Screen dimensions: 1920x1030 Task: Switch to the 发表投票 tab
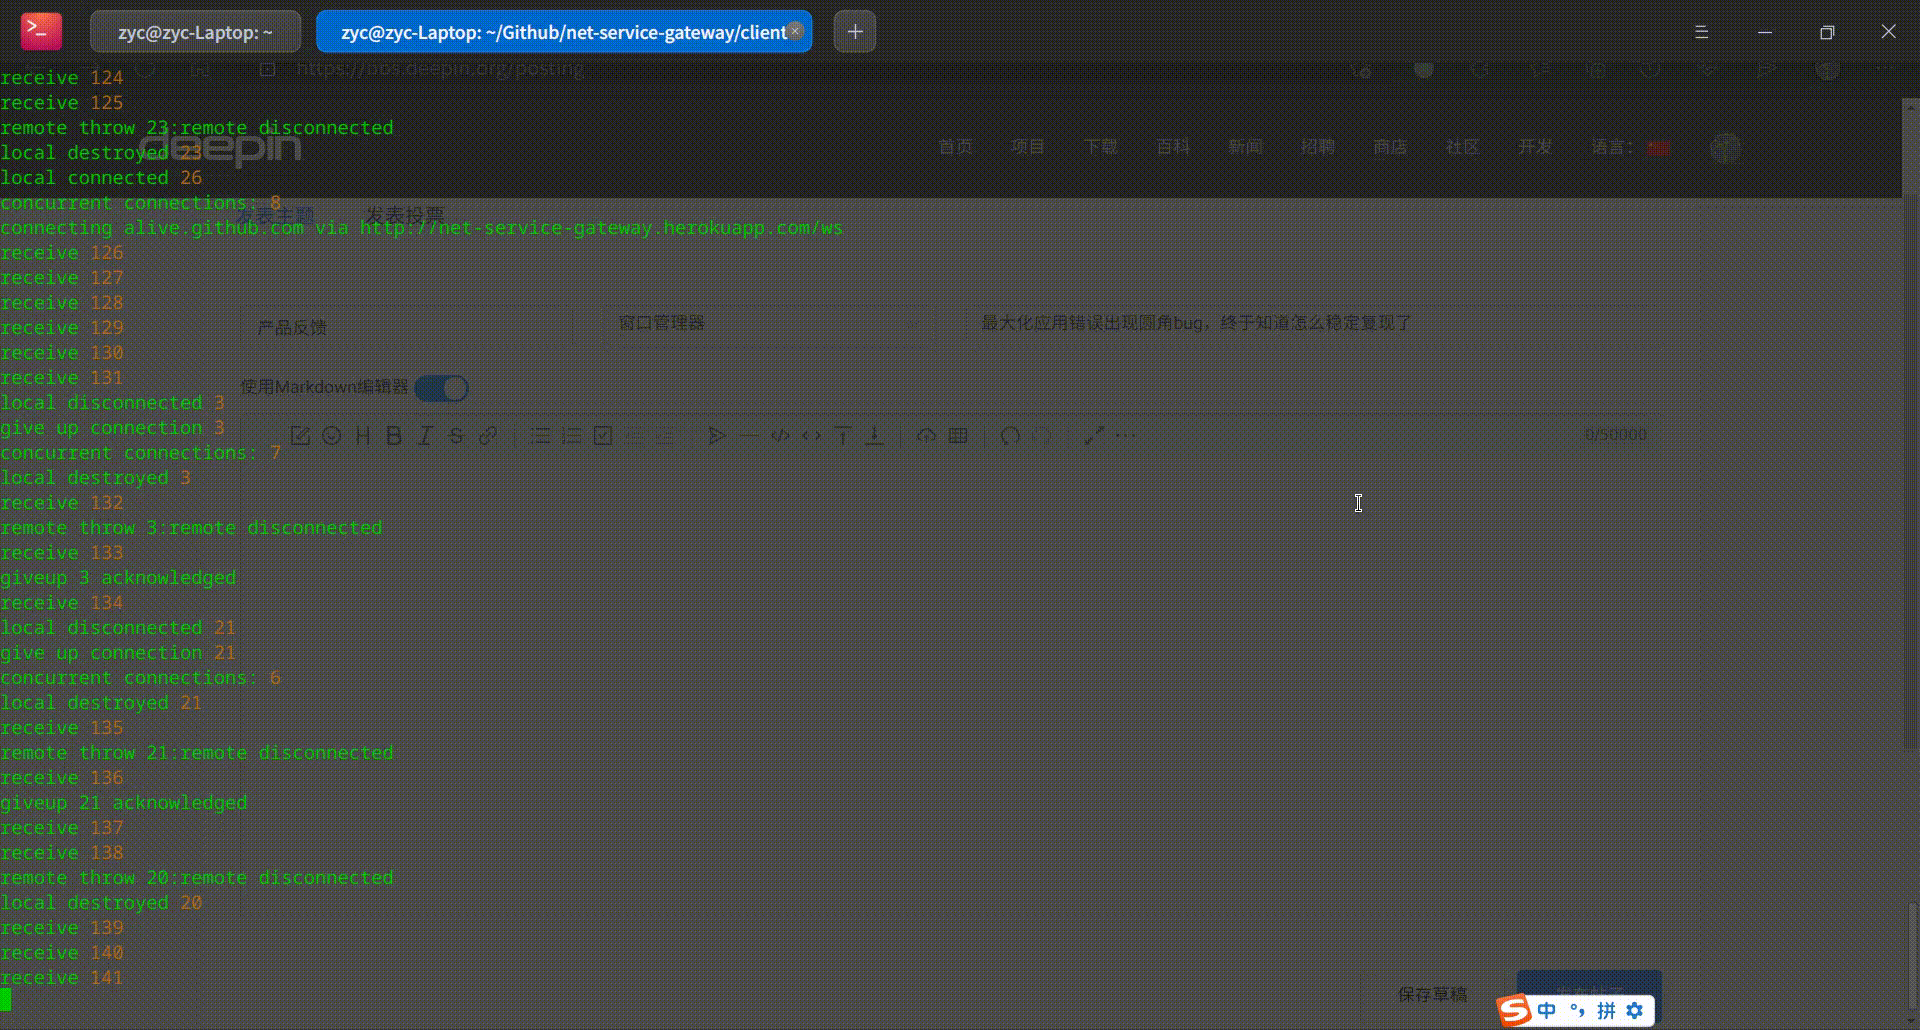(404, 213)
